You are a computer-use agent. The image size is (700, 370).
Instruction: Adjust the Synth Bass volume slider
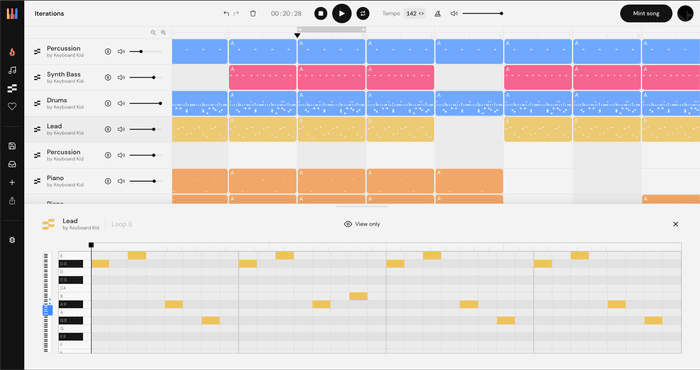(146, 77)
